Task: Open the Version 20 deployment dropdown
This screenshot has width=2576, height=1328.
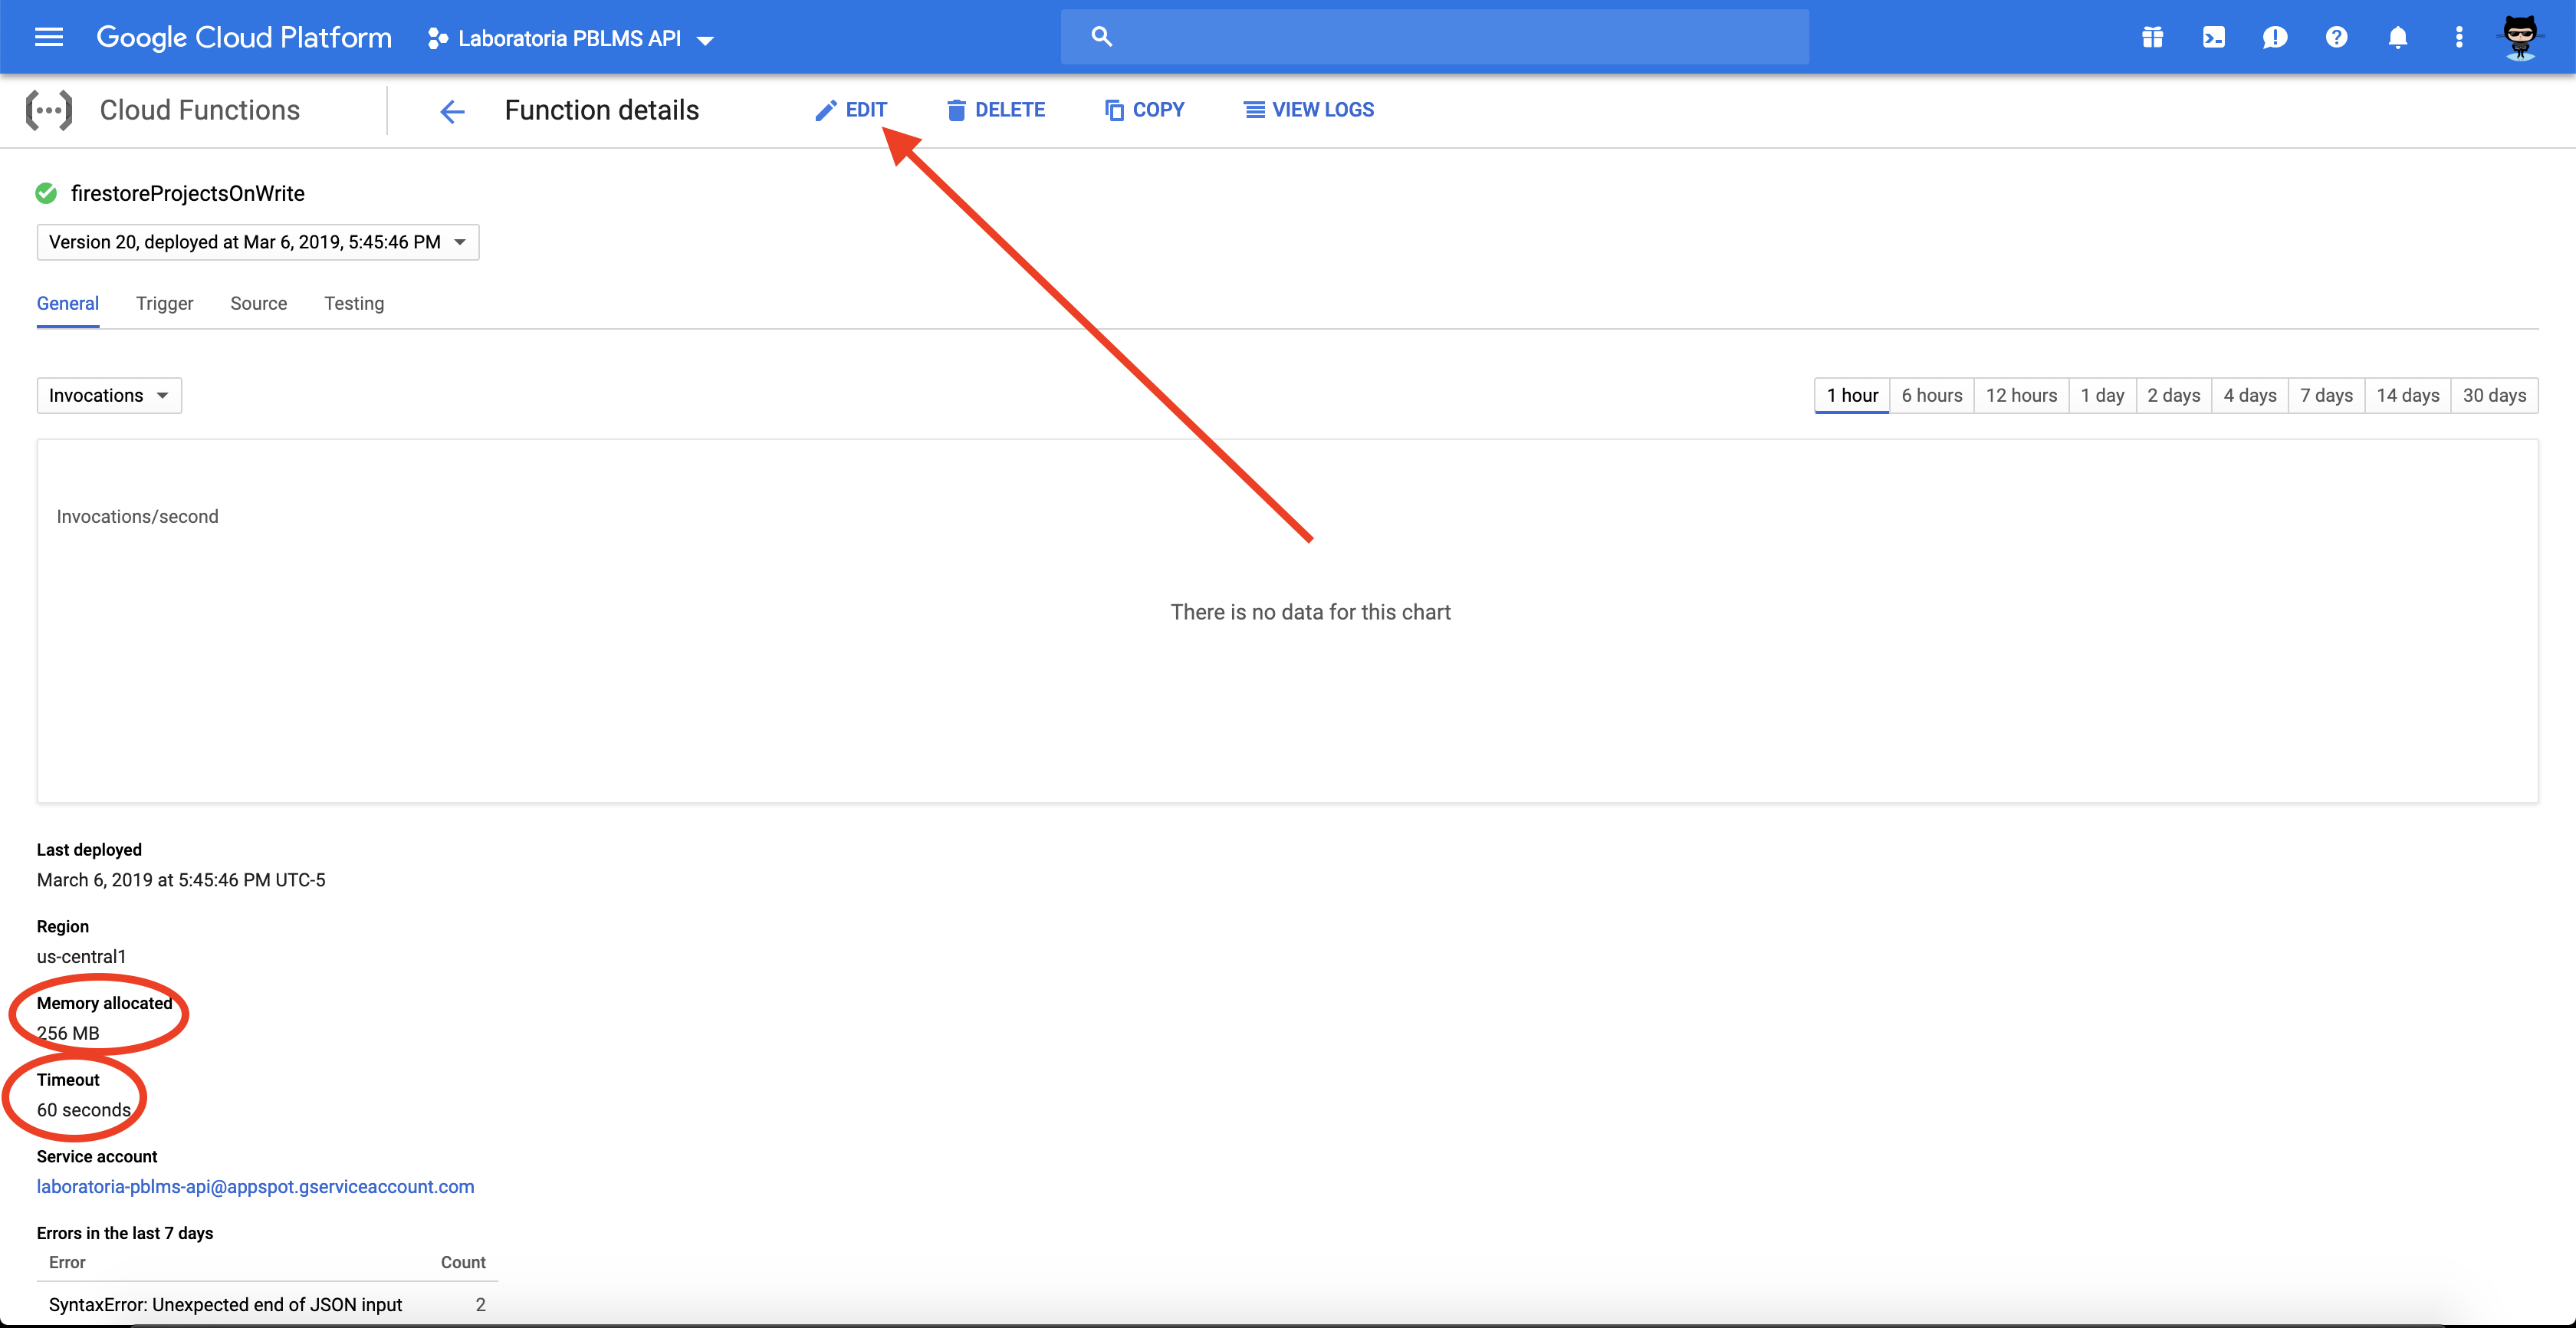Action: (x=257, y=242)
